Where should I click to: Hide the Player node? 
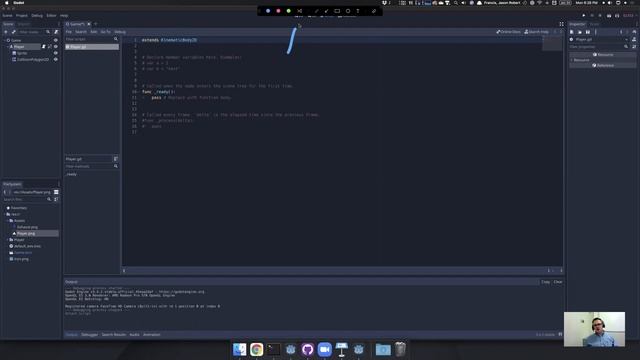tap(56, 47)
